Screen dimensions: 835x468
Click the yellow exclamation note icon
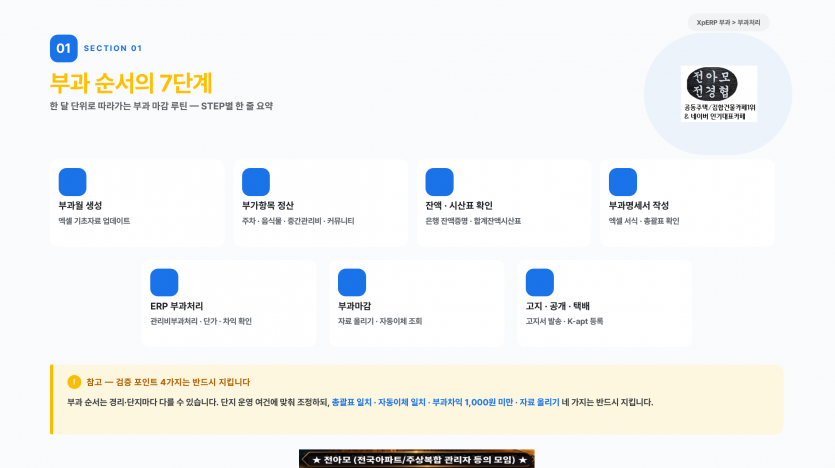tap(74, 382)
